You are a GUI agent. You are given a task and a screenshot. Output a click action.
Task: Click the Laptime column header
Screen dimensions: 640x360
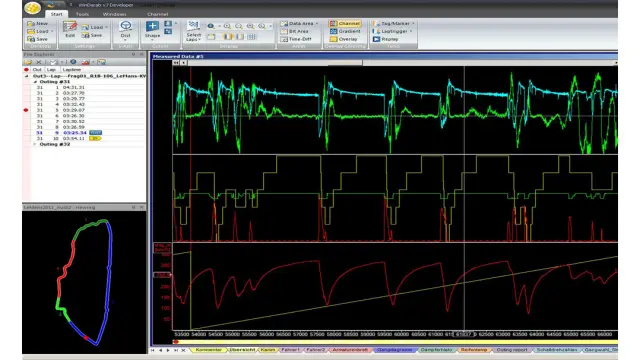[x=71, y=70]
